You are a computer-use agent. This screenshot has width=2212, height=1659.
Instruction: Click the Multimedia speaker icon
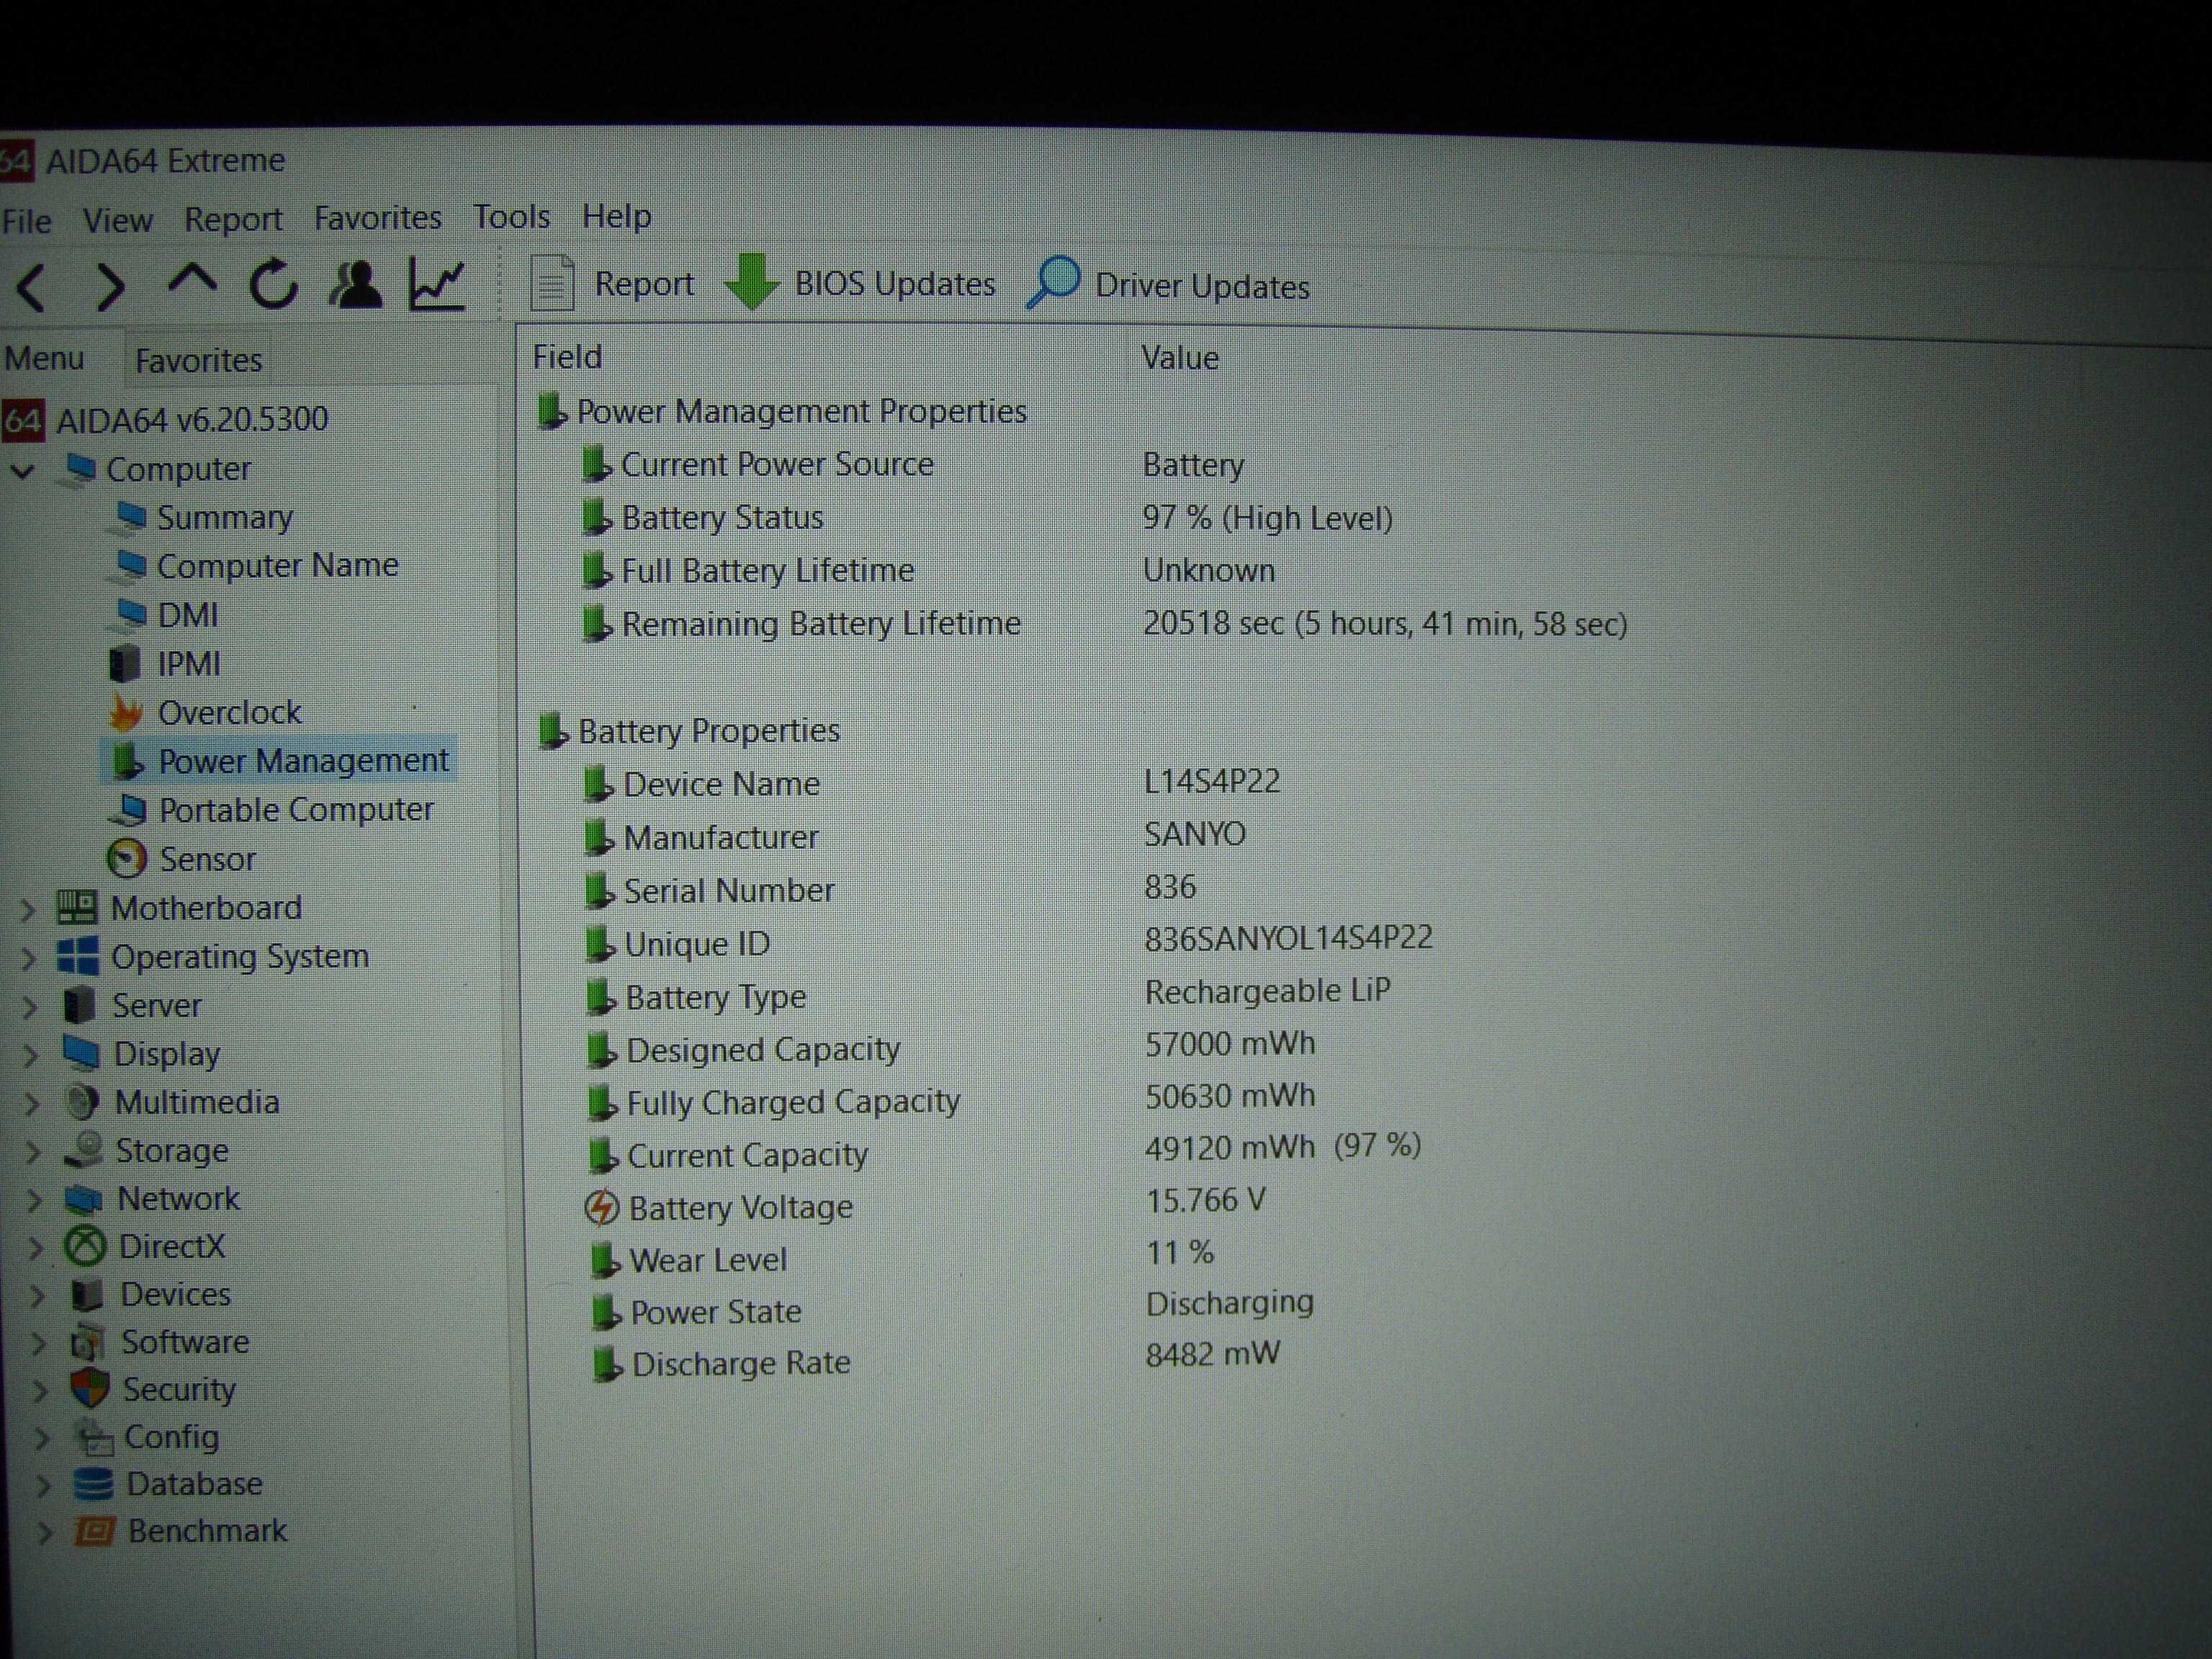point(81,1102)
